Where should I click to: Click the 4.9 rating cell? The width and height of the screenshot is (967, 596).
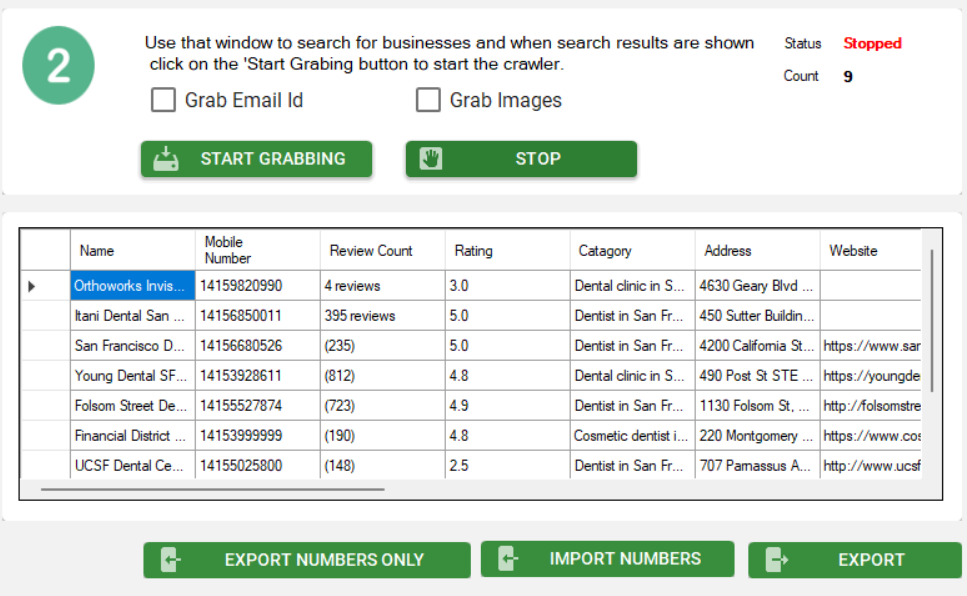point(508,405)
